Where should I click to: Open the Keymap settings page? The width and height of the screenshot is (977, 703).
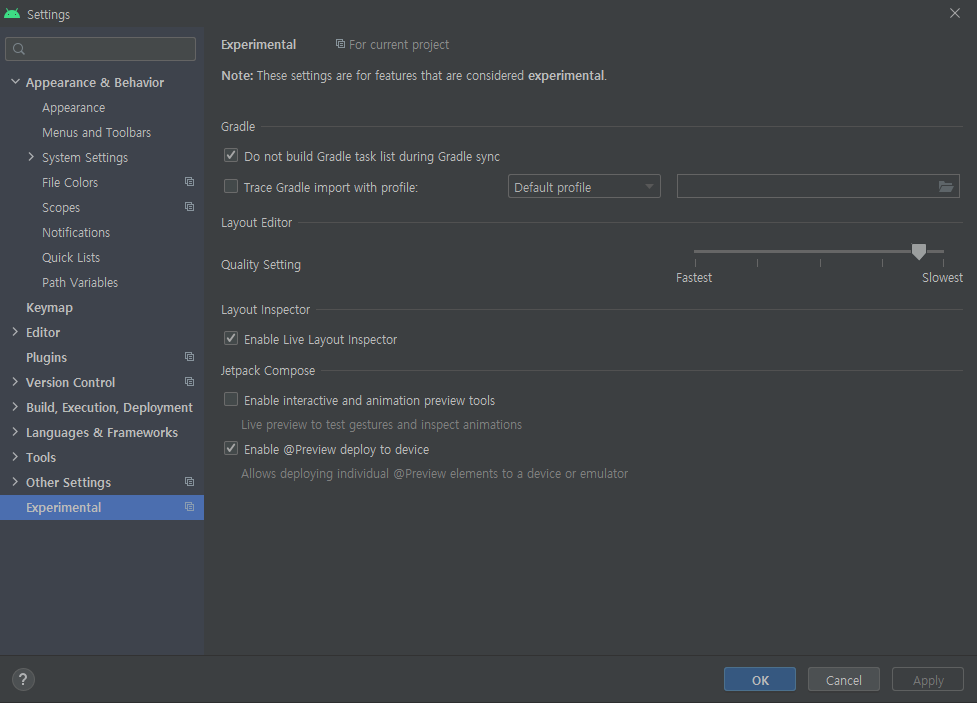pos(49,308)
